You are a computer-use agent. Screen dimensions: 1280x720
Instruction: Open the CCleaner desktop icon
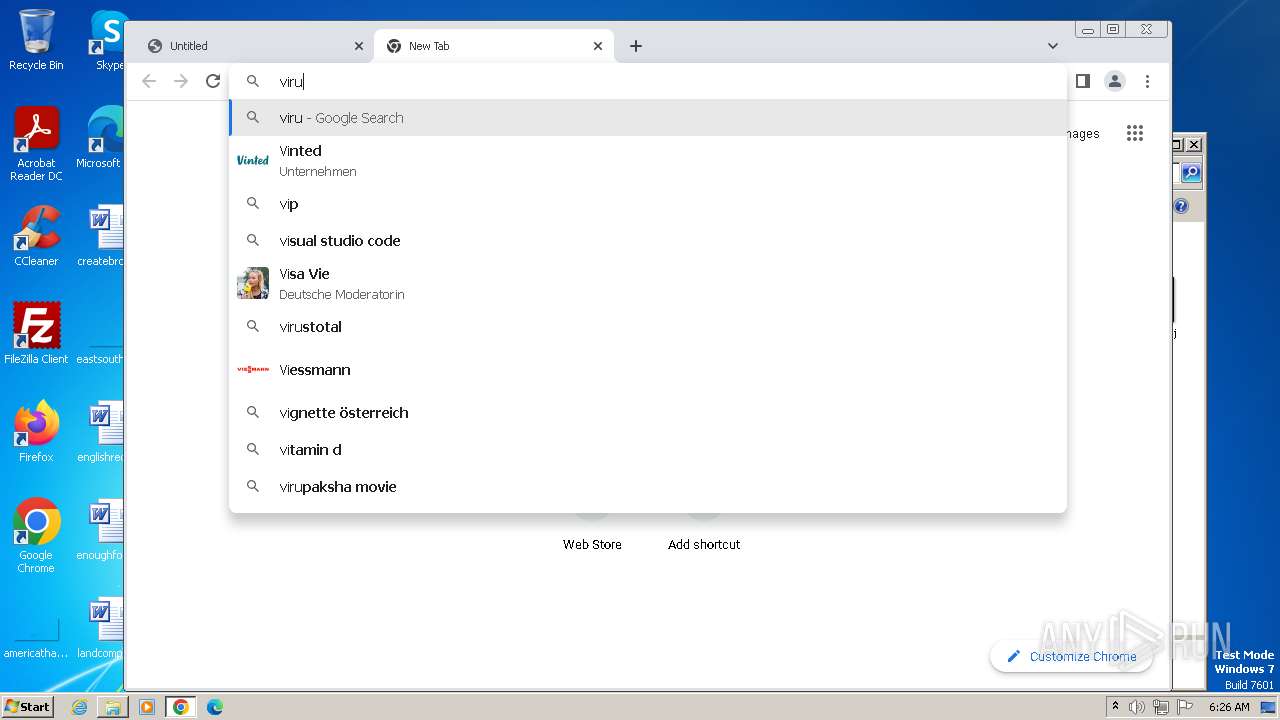coord(36,237)
